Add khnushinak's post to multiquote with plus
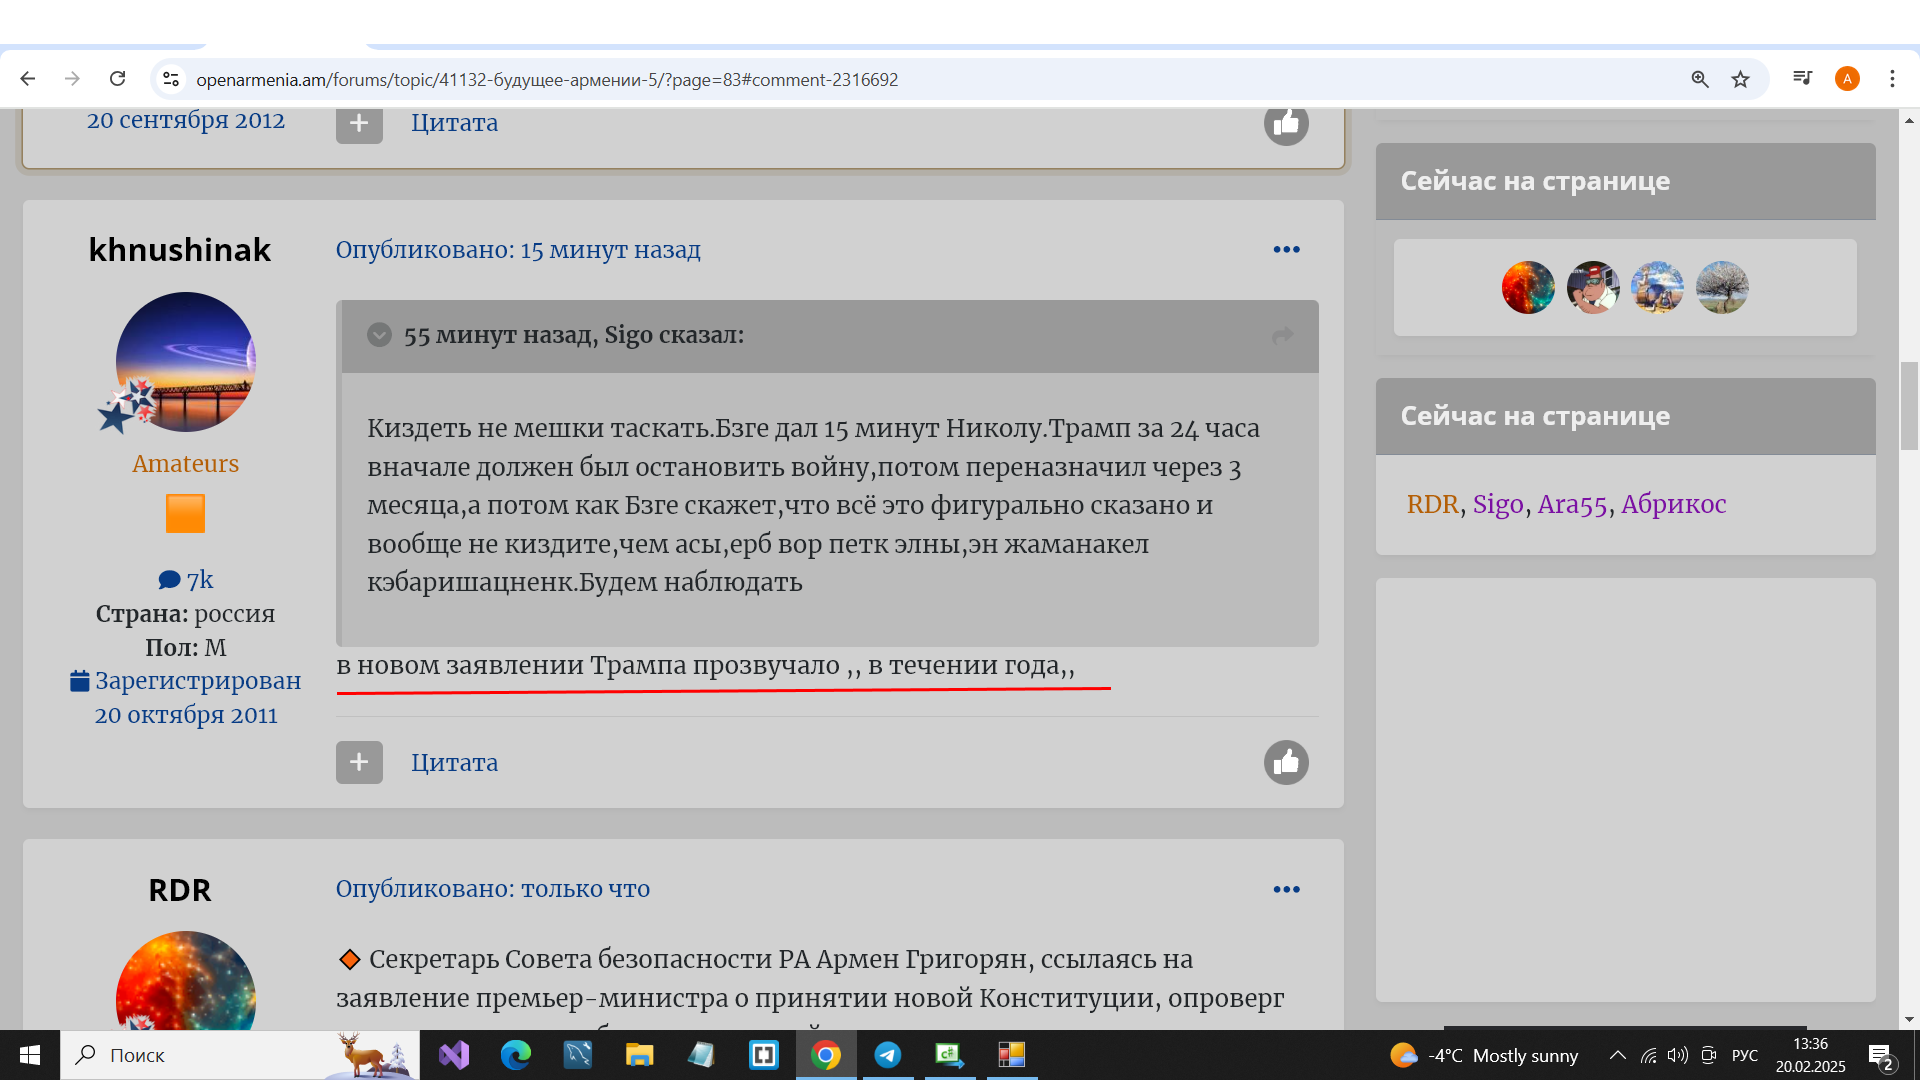The width and height of the screenshot is (1920, 1080). click(359, 762)
